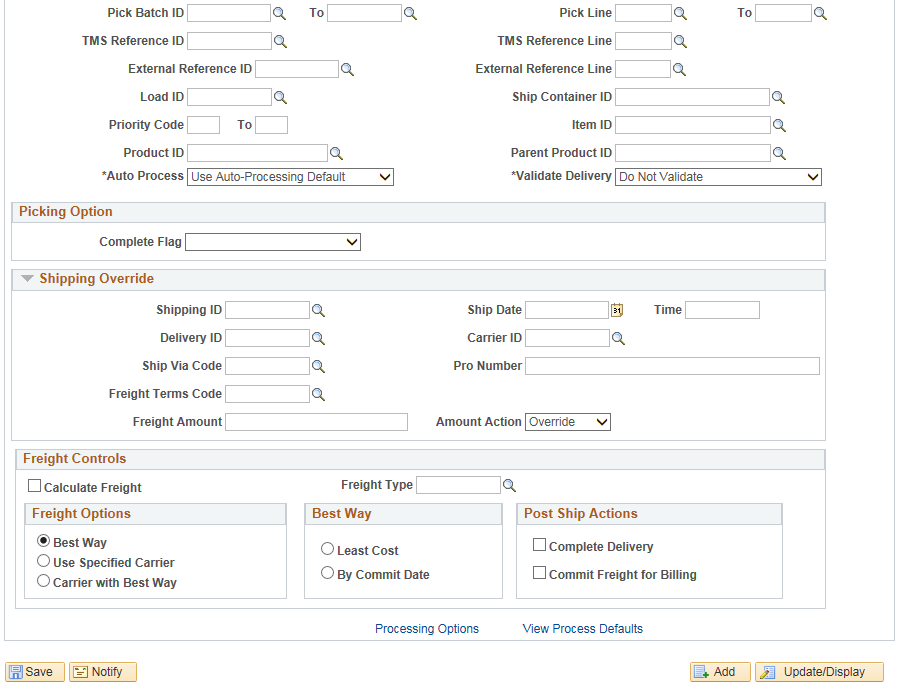
Task: Open the Processing Options link
Action: tap(427, 629)
